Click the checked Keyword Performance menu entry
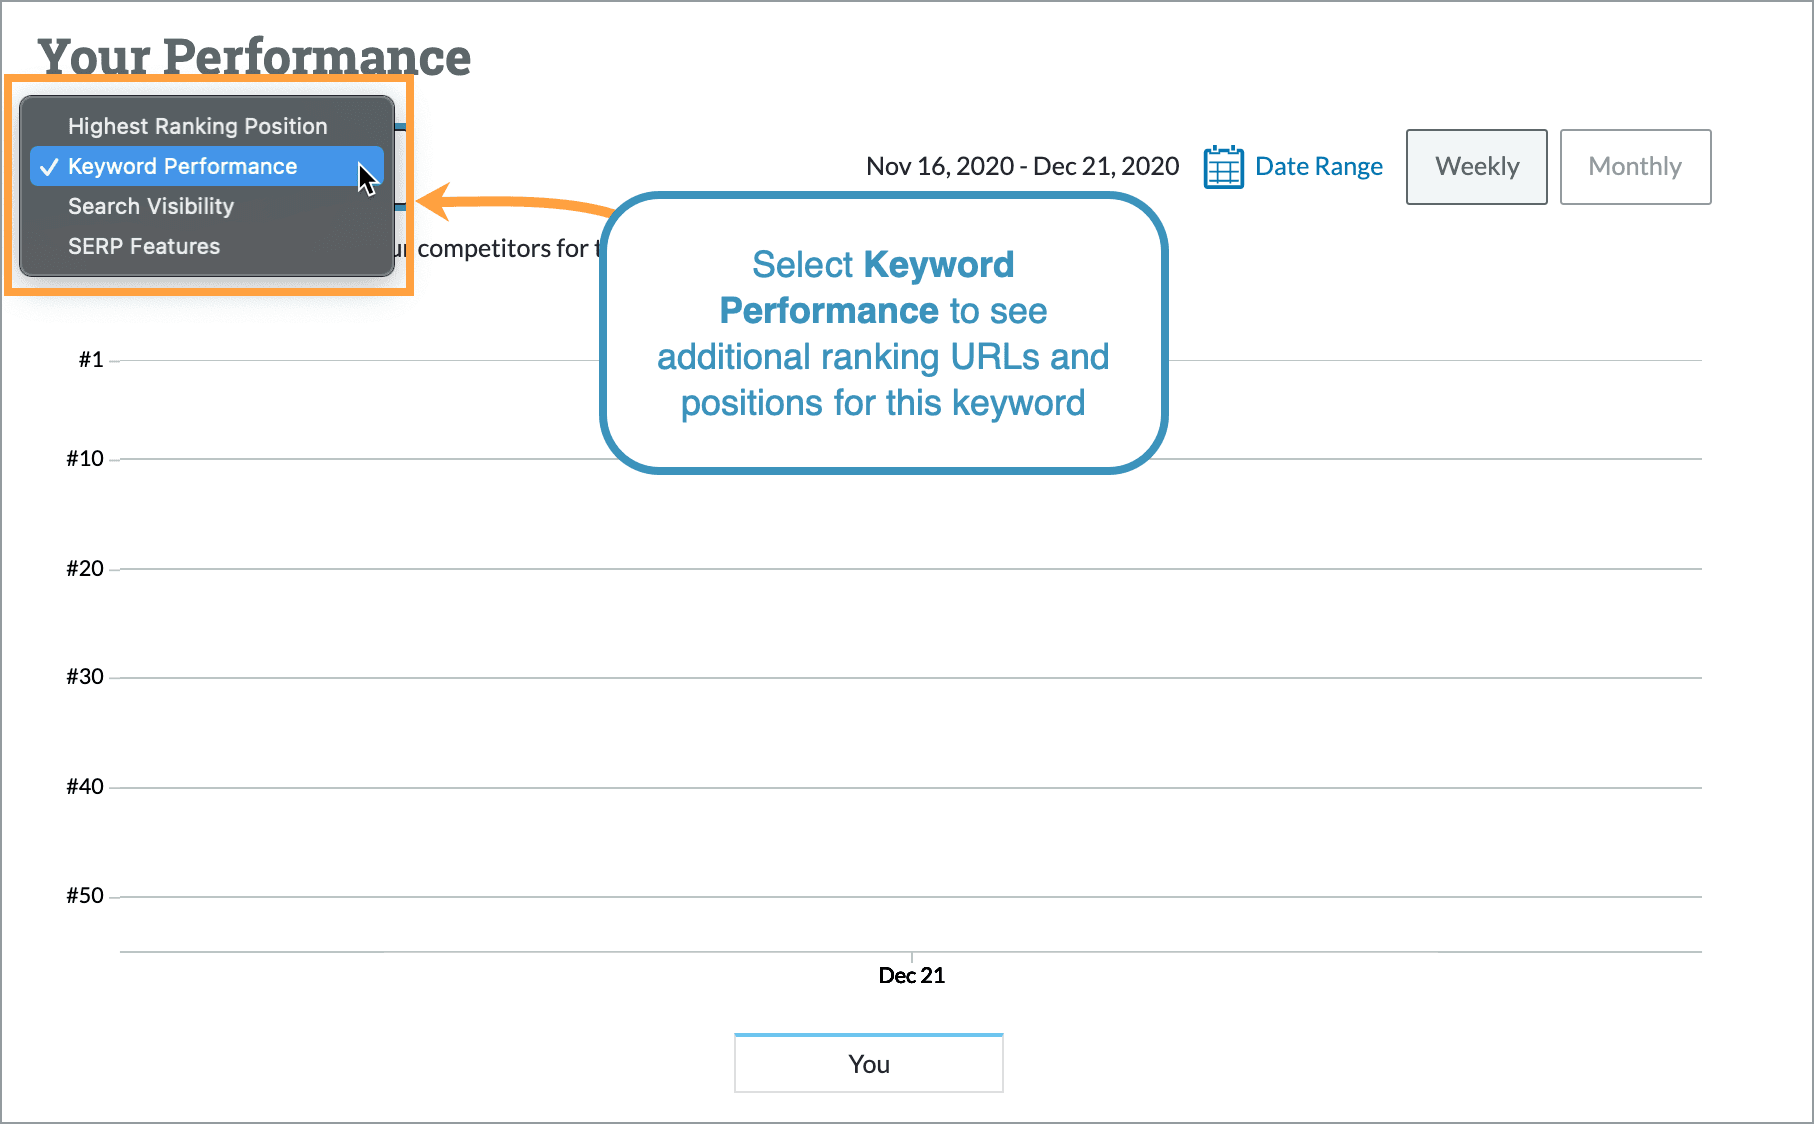This screenshot has width=1814, height=1124. [182, 166]
